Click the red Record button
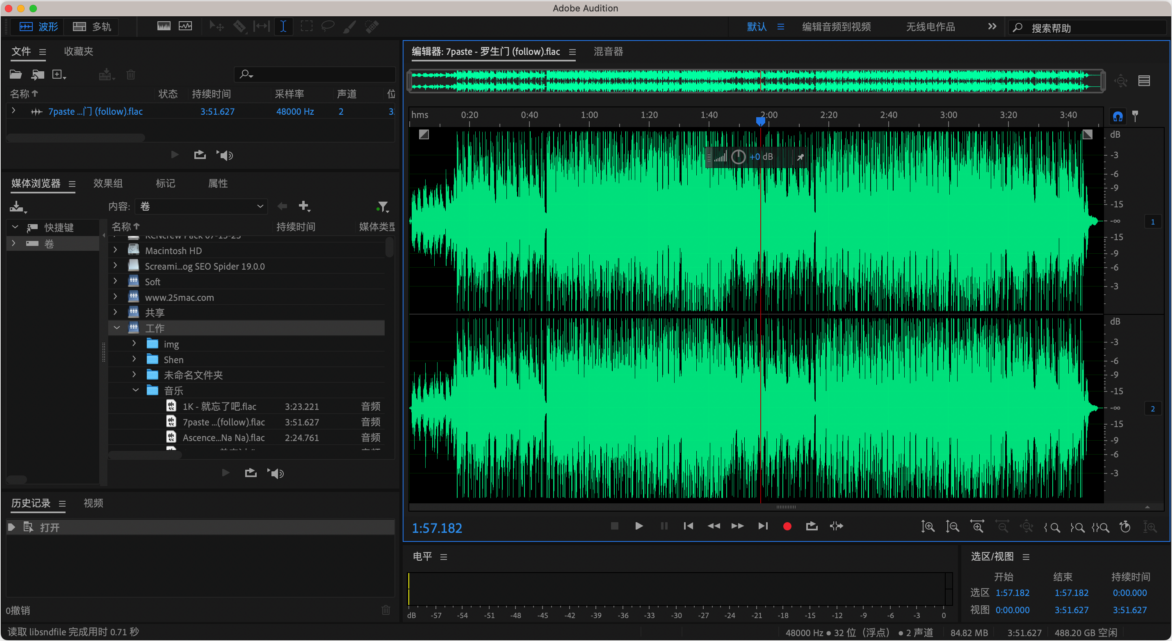The height and width of the screenshot is (641, 1172). pos(787,526)
